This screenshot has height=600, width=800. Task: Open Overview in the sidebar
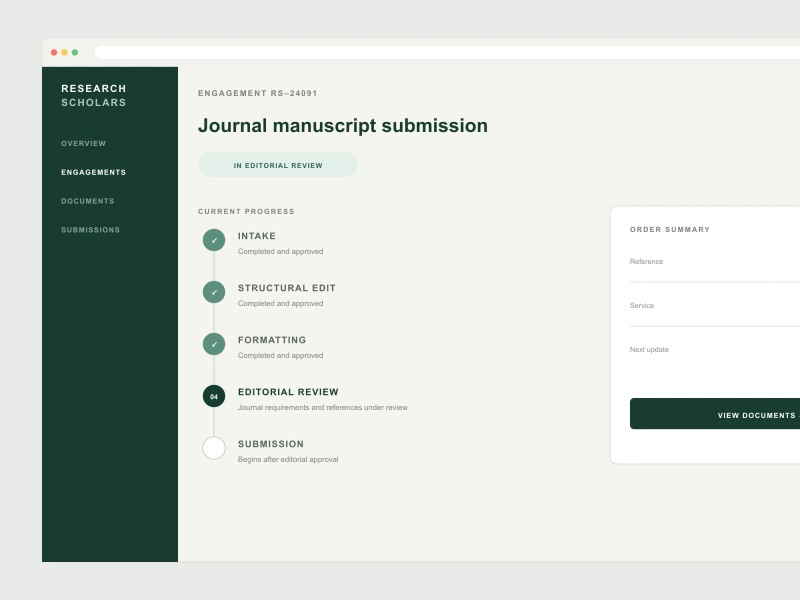(84, 143)
